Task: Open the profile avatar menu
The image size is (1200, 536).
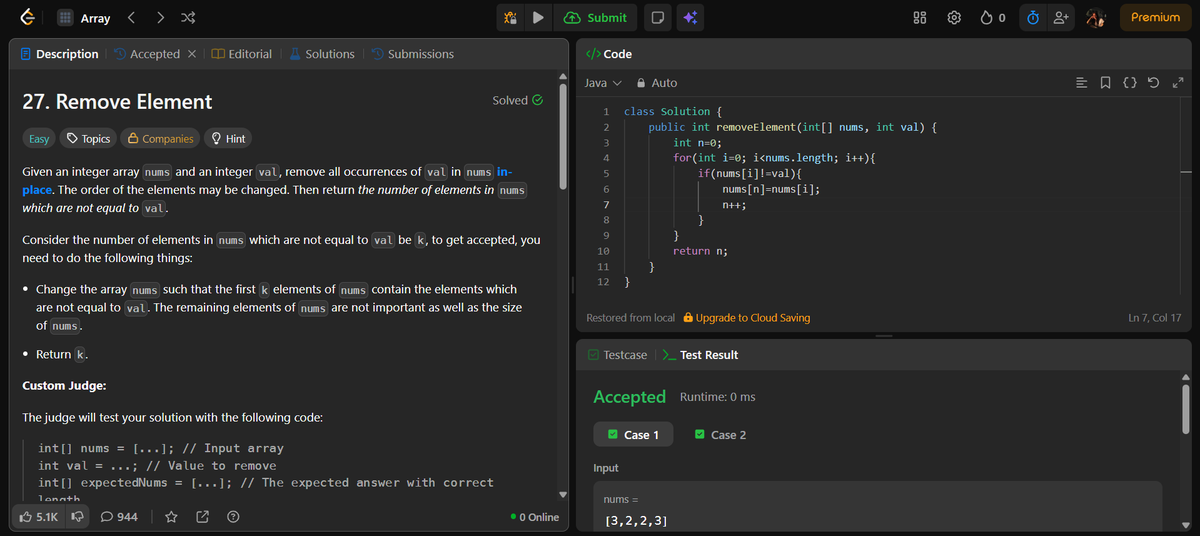Action: (1097, 18)
